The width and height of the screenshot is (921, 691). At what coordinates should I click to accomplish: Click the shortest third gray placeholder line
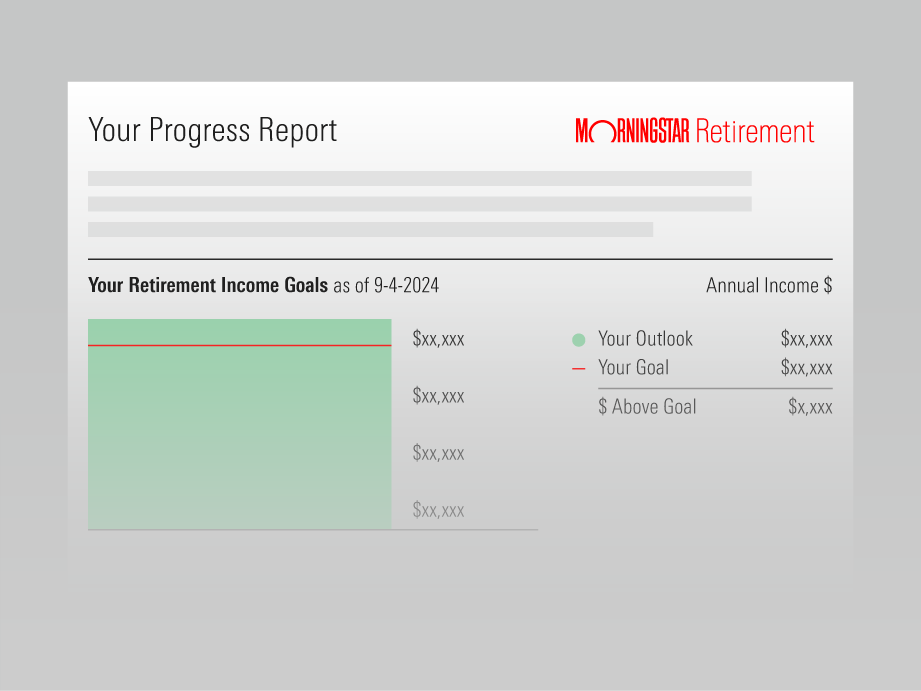(x=370, y=229)
